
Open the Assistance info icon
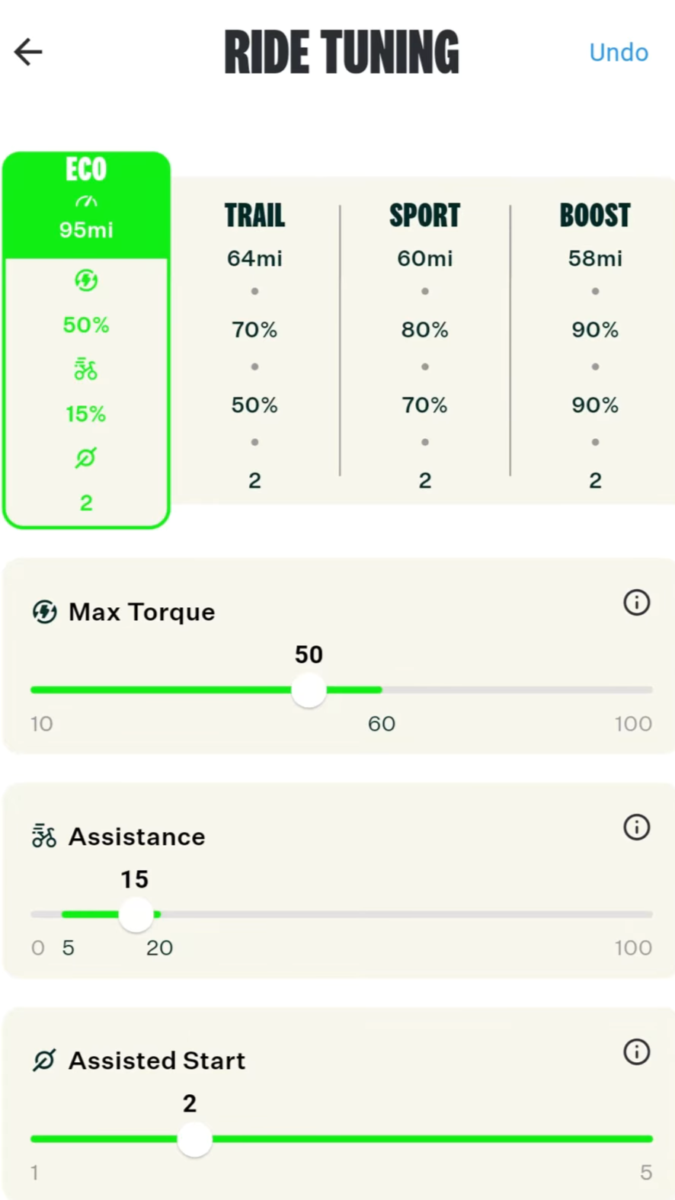tap(637, 828)
